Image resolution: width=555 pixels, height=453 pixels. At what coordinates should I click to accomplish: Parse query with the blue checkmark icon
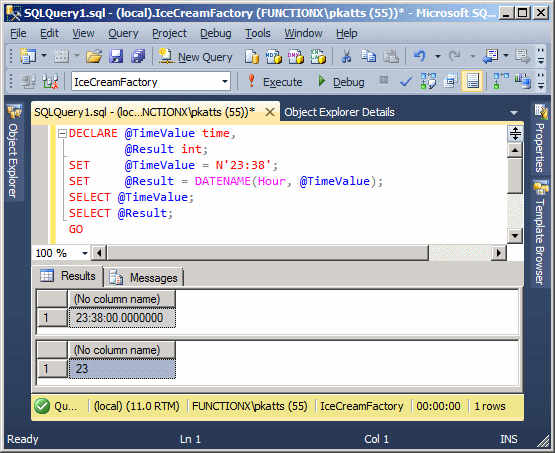pyautogui.click(x=406, y=82)
